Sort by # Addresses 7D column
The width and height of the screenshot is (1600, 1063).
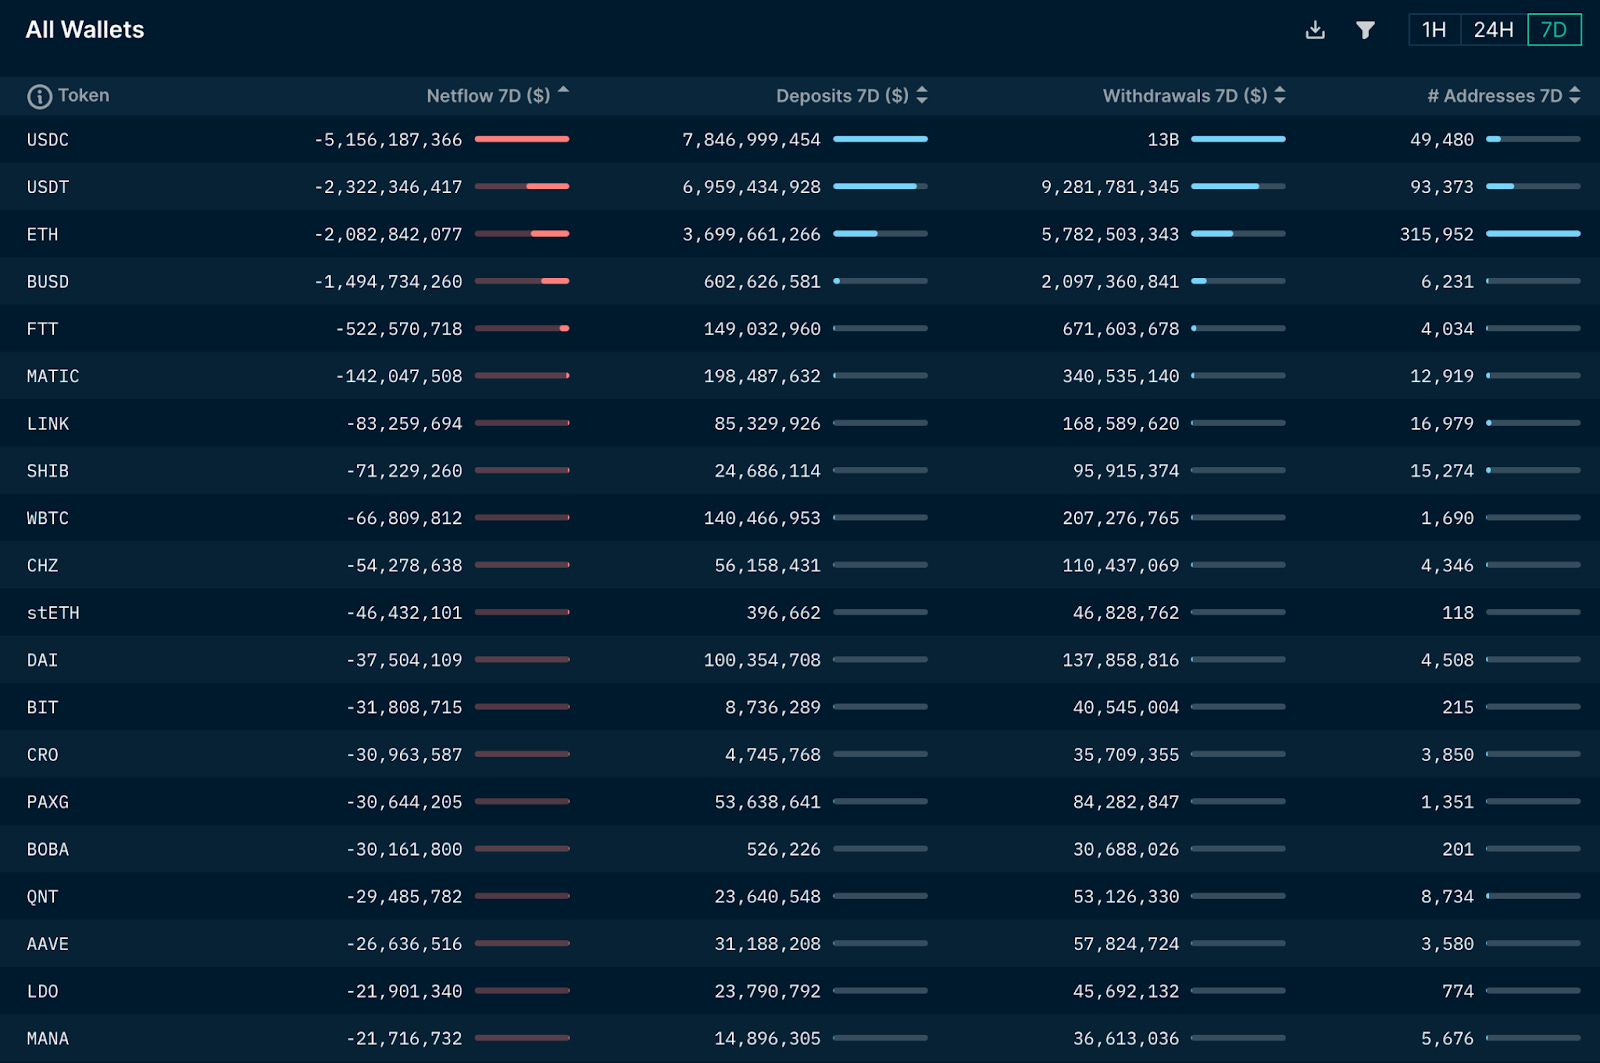(1504, 96)
